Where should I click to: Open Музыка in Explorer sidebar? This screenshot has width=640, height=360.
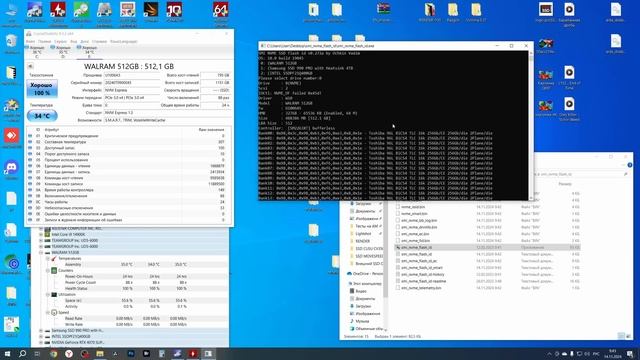coord(362,321)
